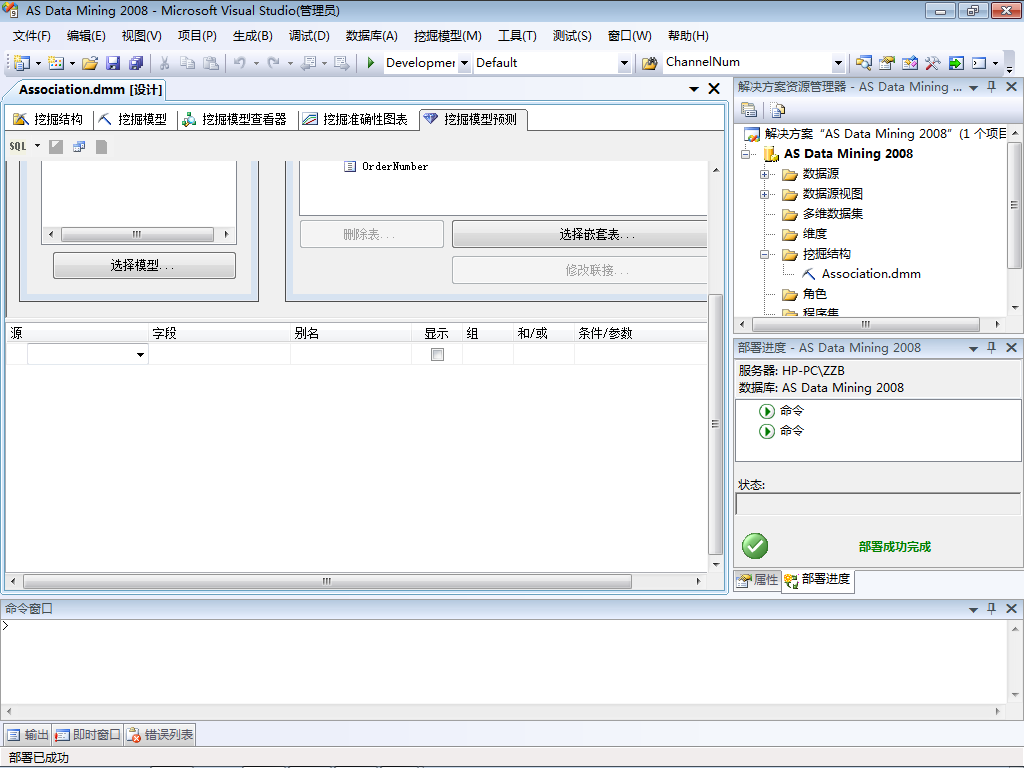Open the 输出 tab at bottom
Image resolution: width=1024 pixels, height=768 pixels.
tap(28, 735)
